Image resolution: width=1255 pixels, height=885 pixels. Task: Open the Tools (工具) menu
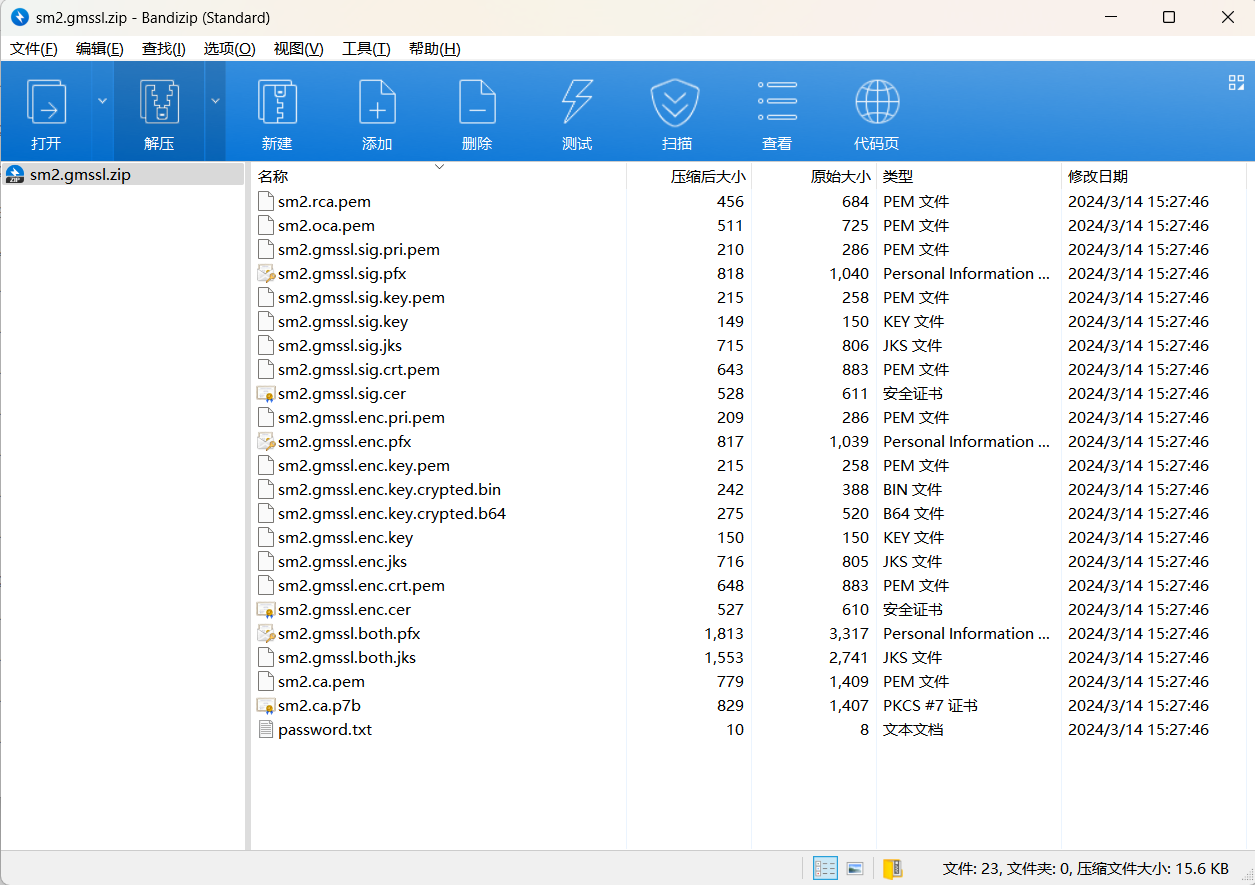coord(365,49)
